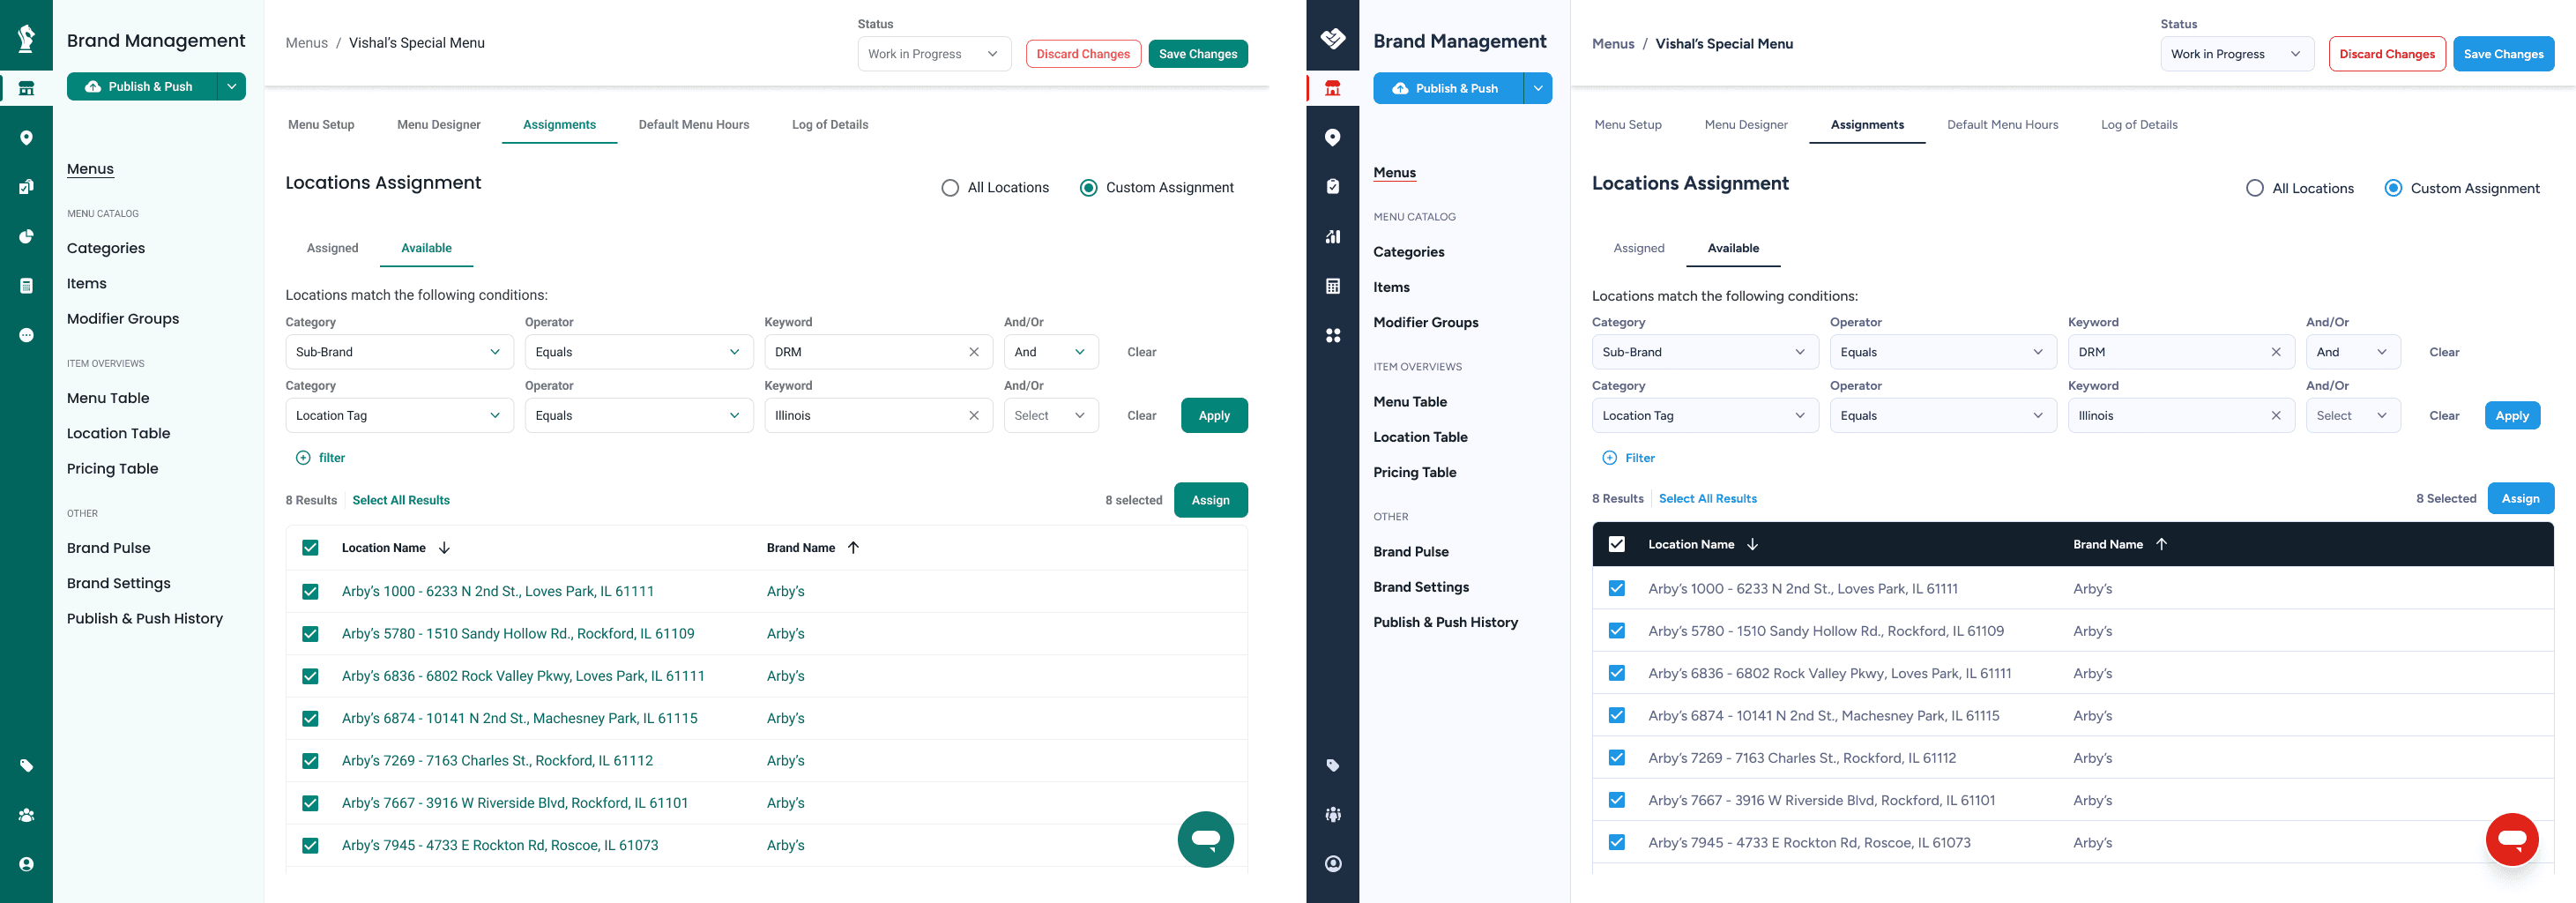Click the profile circle icon in the dark sidebar
This screenshot has width=2576, height=903.
pyautogui.click(x=1333, y=864)
